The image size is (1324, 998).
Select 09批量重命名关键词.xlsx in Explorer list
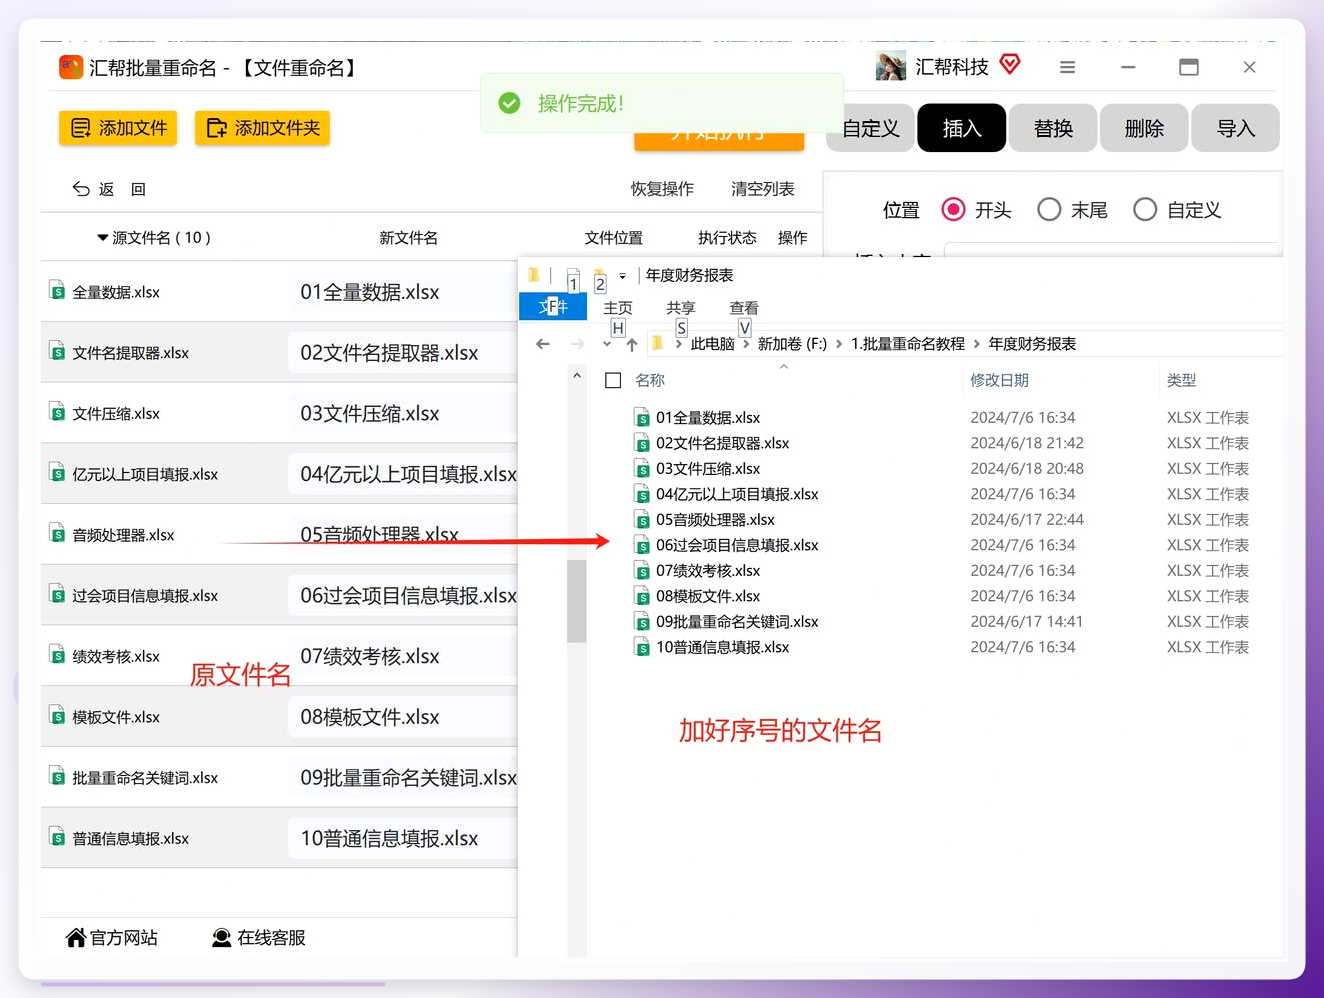point(737,622)
